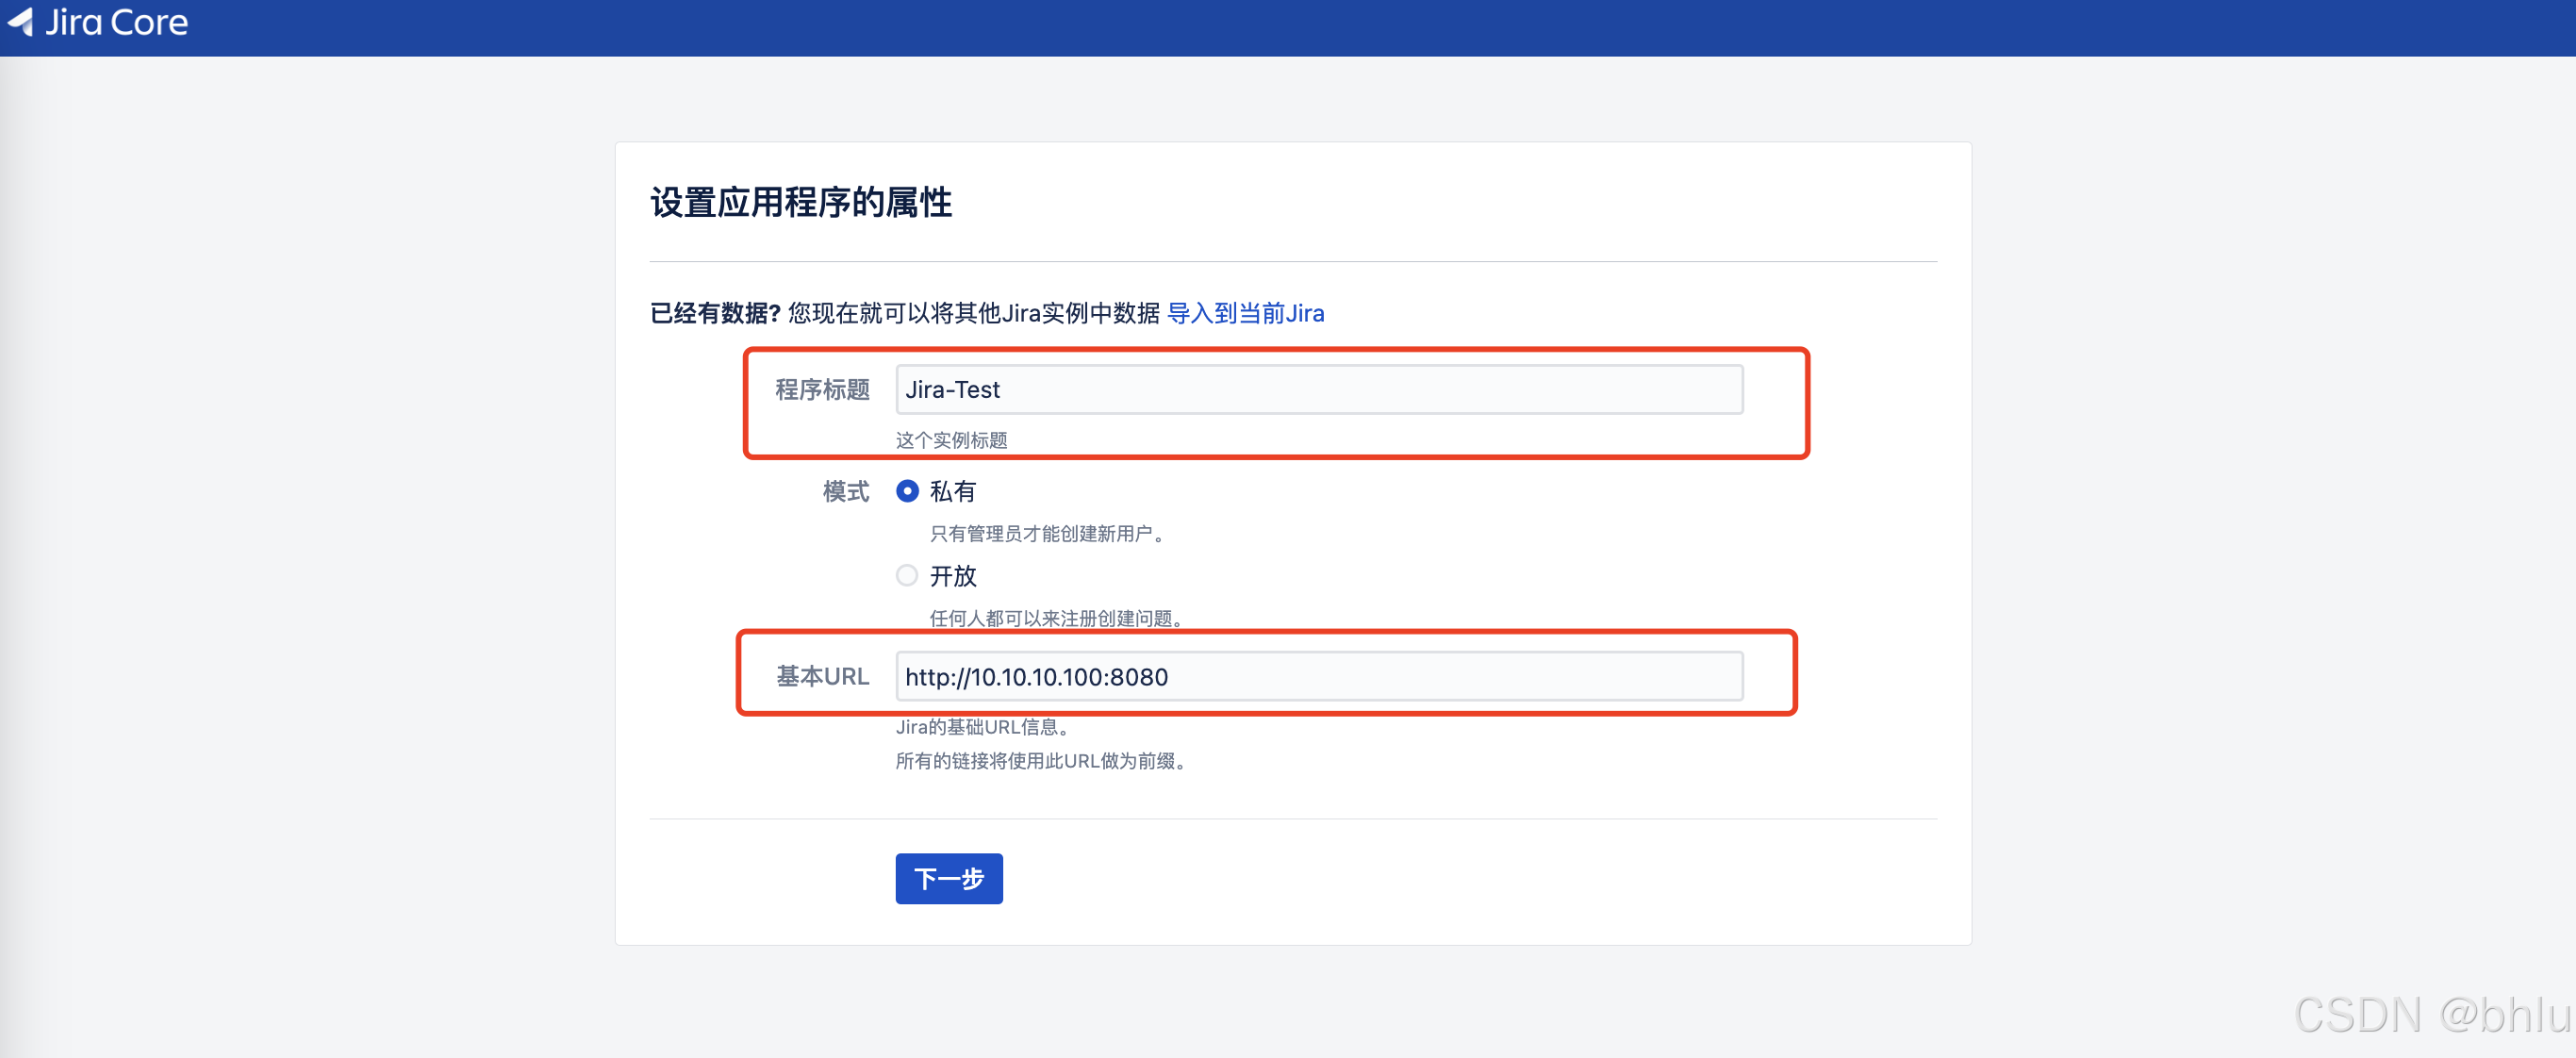Click the 任何人都可以来注册创建问题 description

tap(1058, 618)
